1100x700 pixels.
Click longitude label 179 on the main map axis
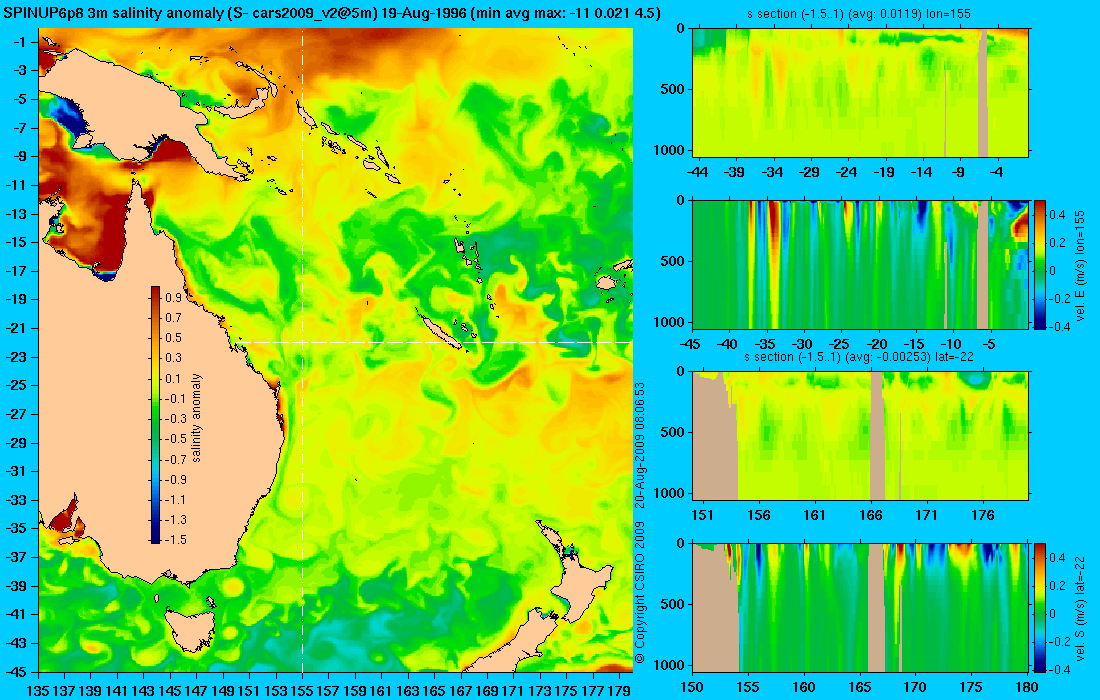(x=618, y=691)
